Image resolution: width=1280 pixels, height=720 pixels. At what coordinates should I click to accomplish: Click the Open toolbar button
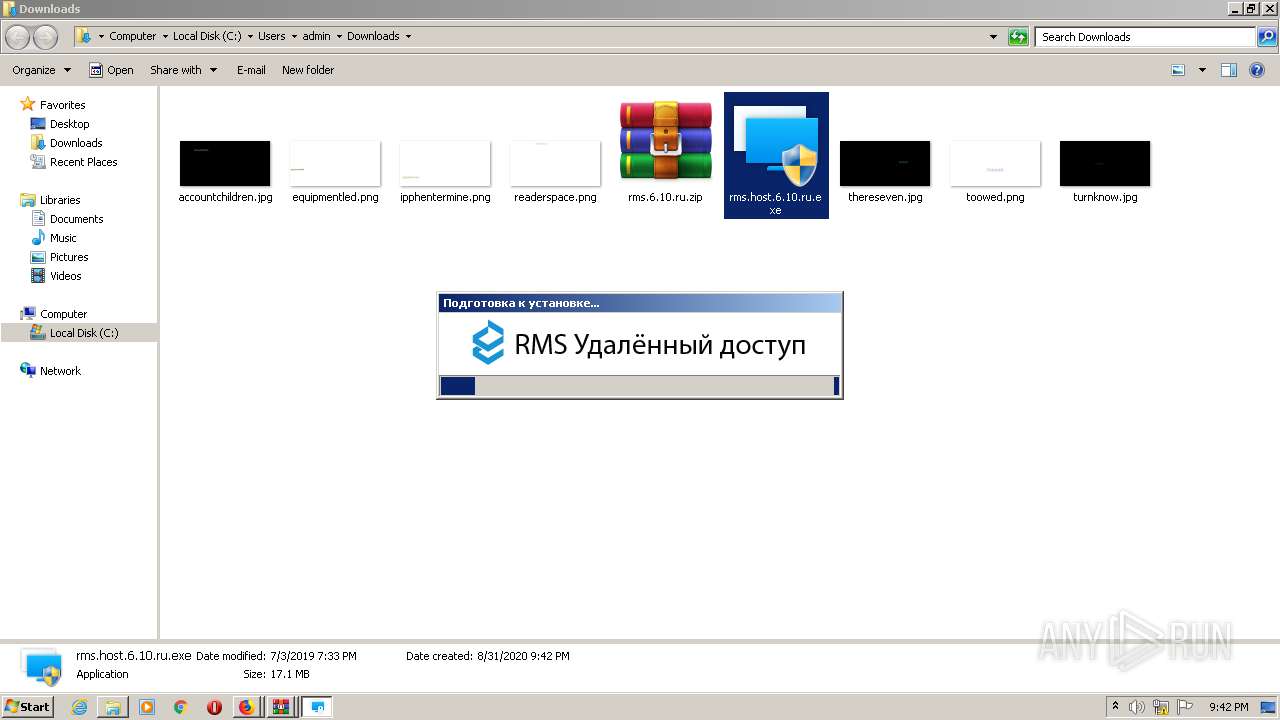(x=111, y=70)
